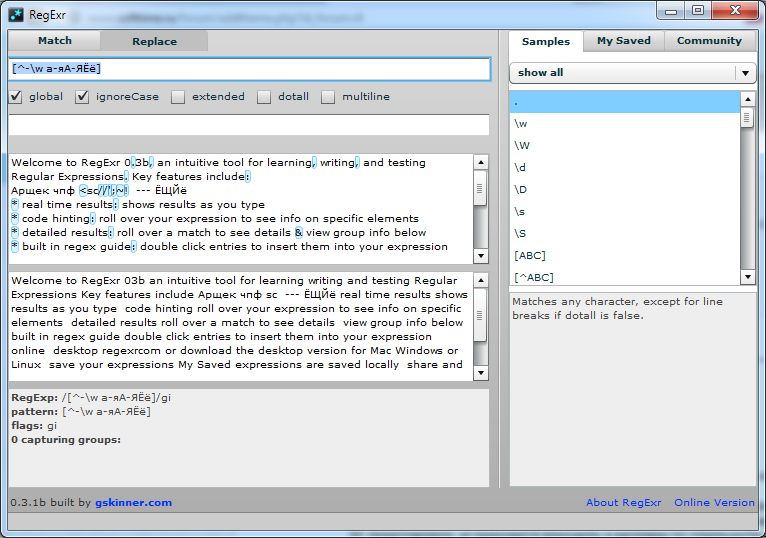
Task: Open the Online Version link
Action: point(714,502)
